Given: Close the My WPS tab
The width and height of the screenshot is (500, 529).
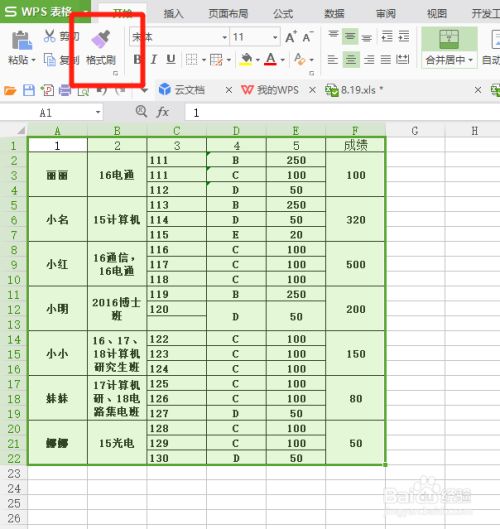Looking at the screenshot, I should pyautogui.click(x=313, y=90).
